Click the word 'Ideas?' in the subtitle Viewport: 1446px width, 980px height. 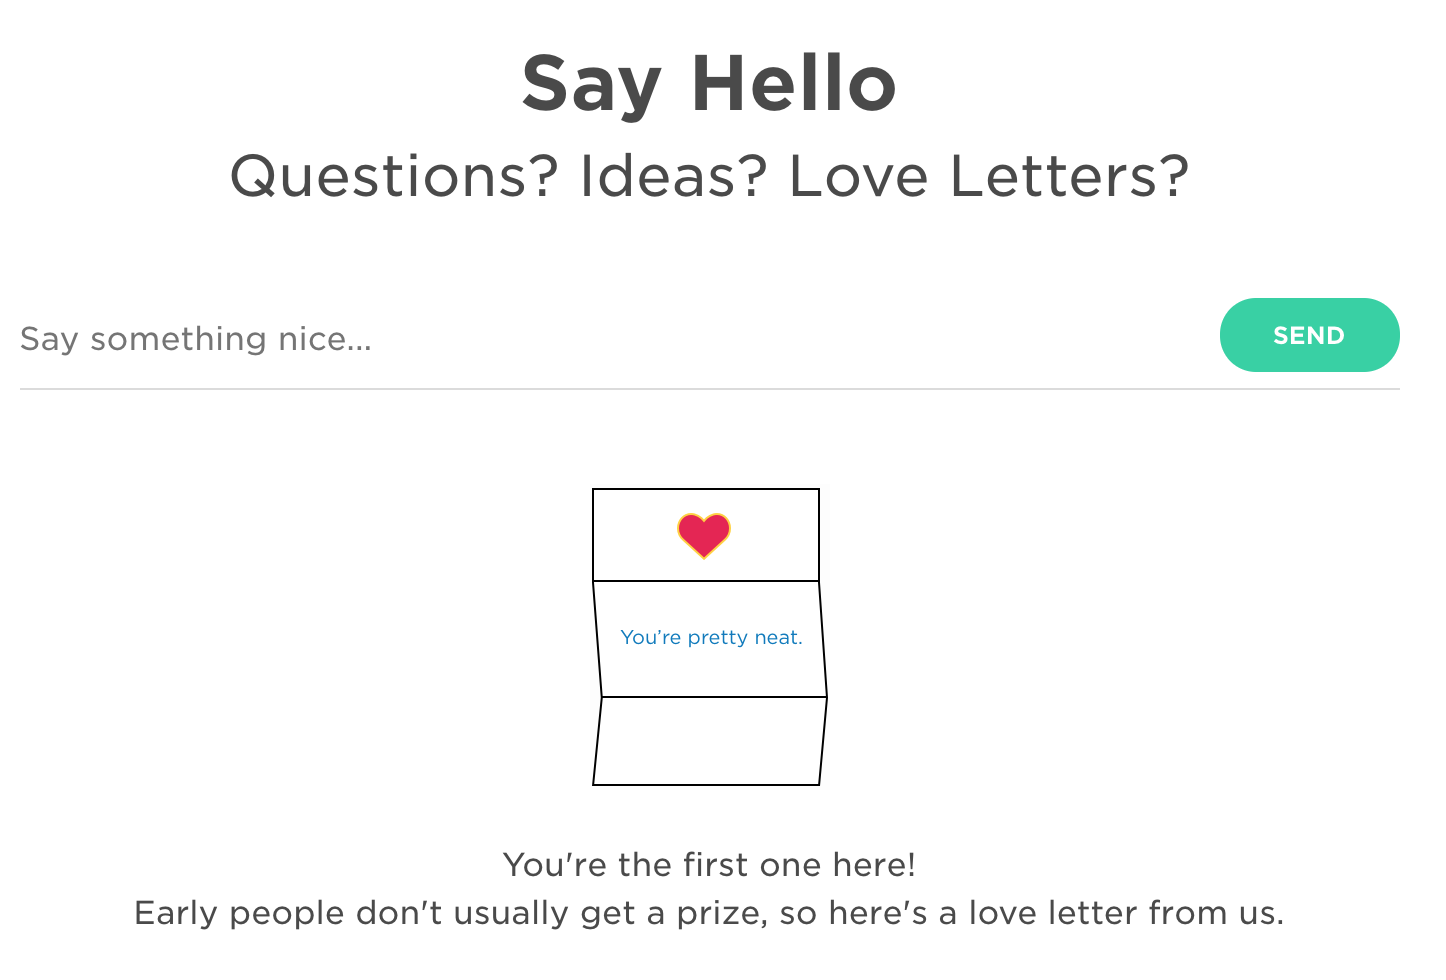673,176
